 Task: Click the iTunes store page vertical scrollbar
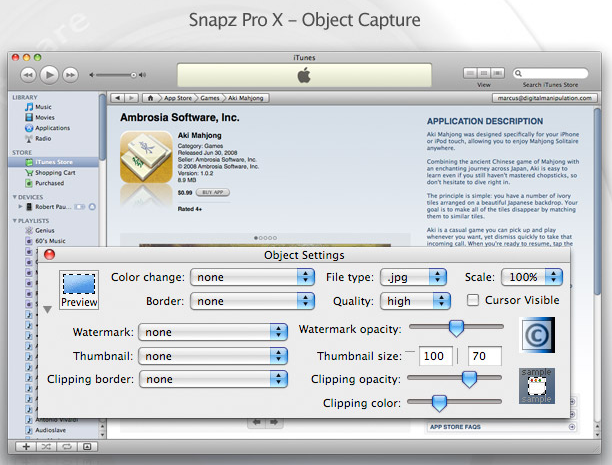click(597, 201)
